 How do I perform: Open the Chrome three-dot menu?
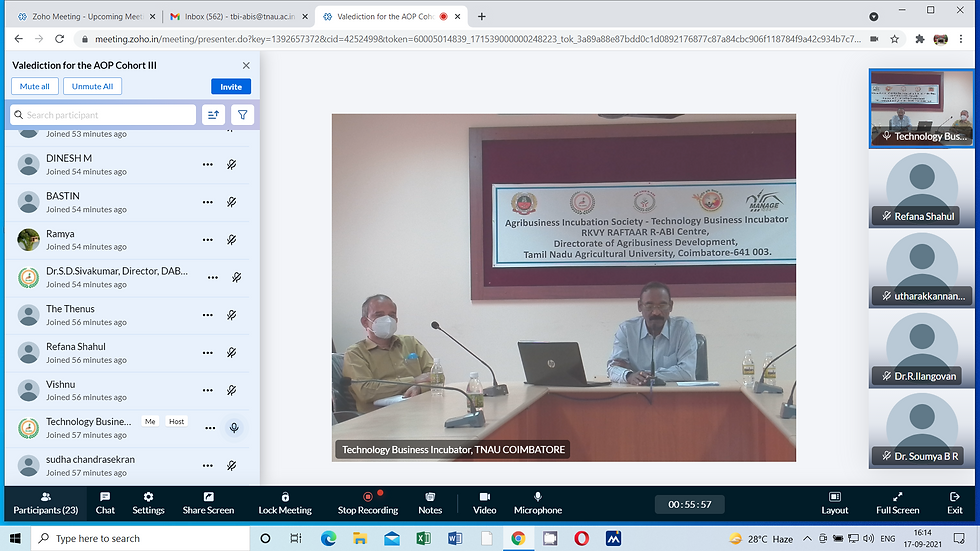click(x=961, y=39)
